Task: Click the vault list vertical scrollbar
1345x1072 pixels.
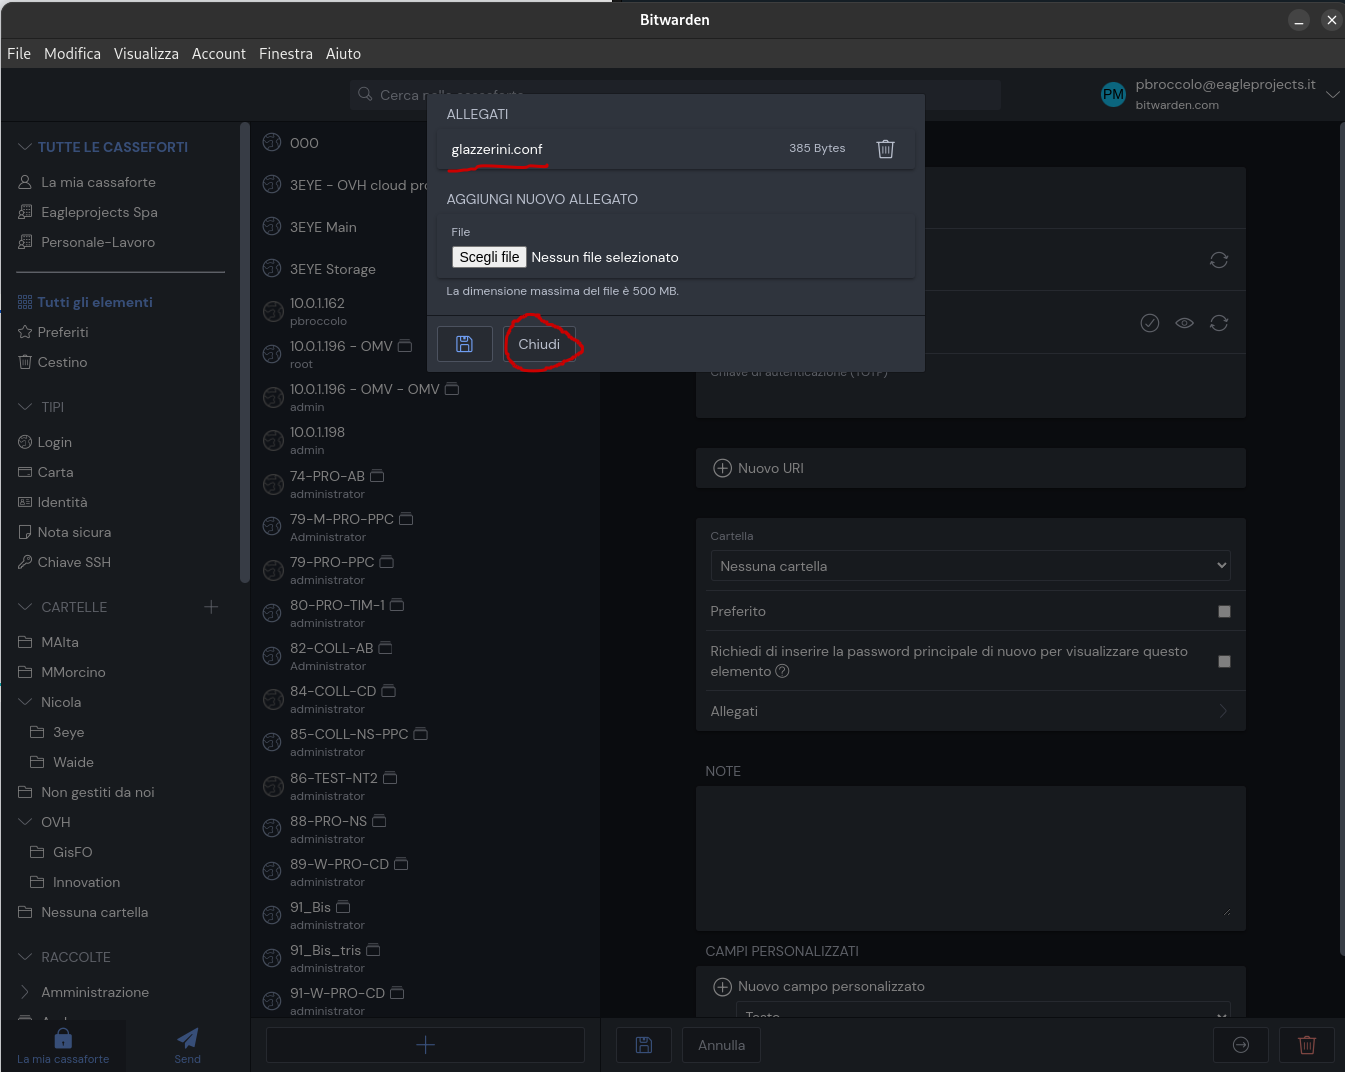Action: [x=244, y=350]
